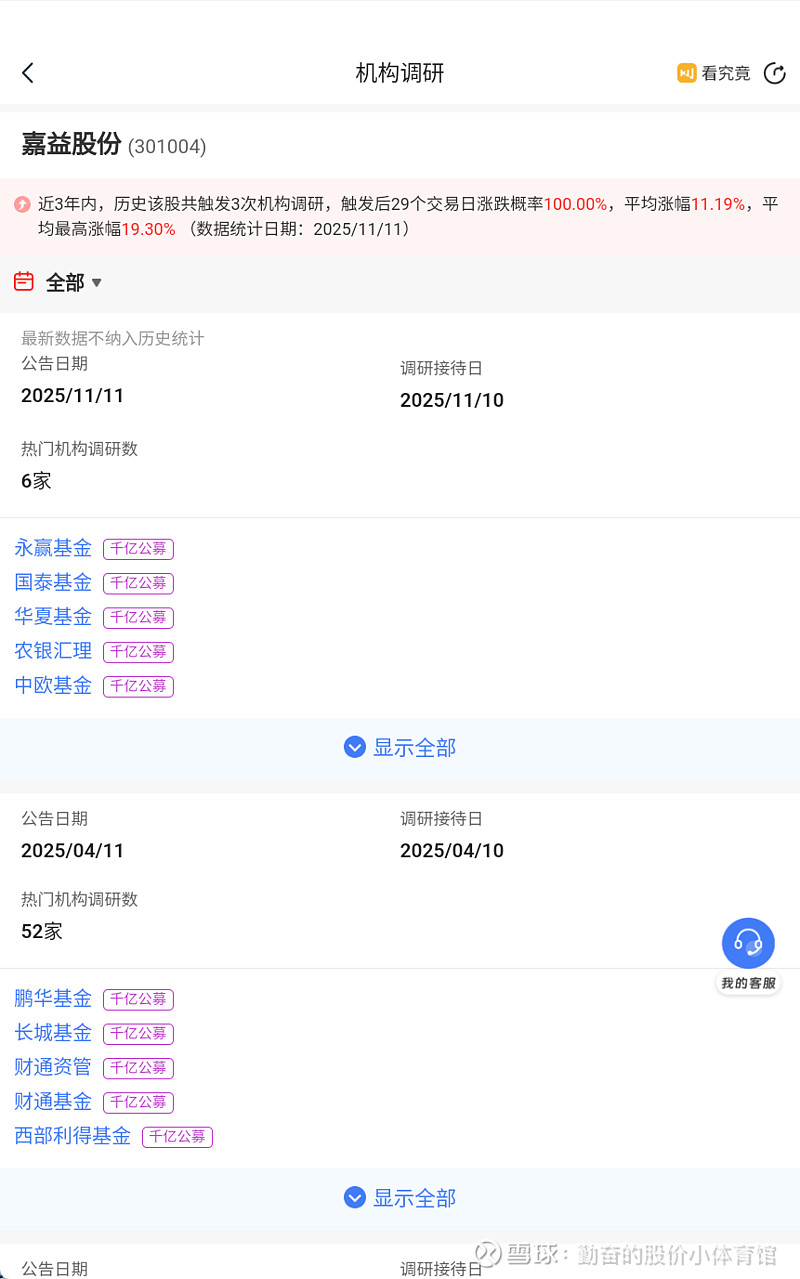Tap the 嘉益股份 stock name header

pos(71,145)
